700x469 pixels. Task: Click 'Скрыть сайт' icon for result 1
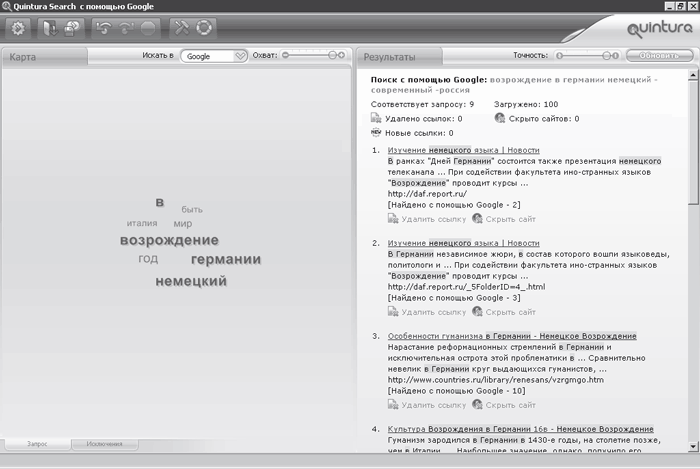(477, 219)
